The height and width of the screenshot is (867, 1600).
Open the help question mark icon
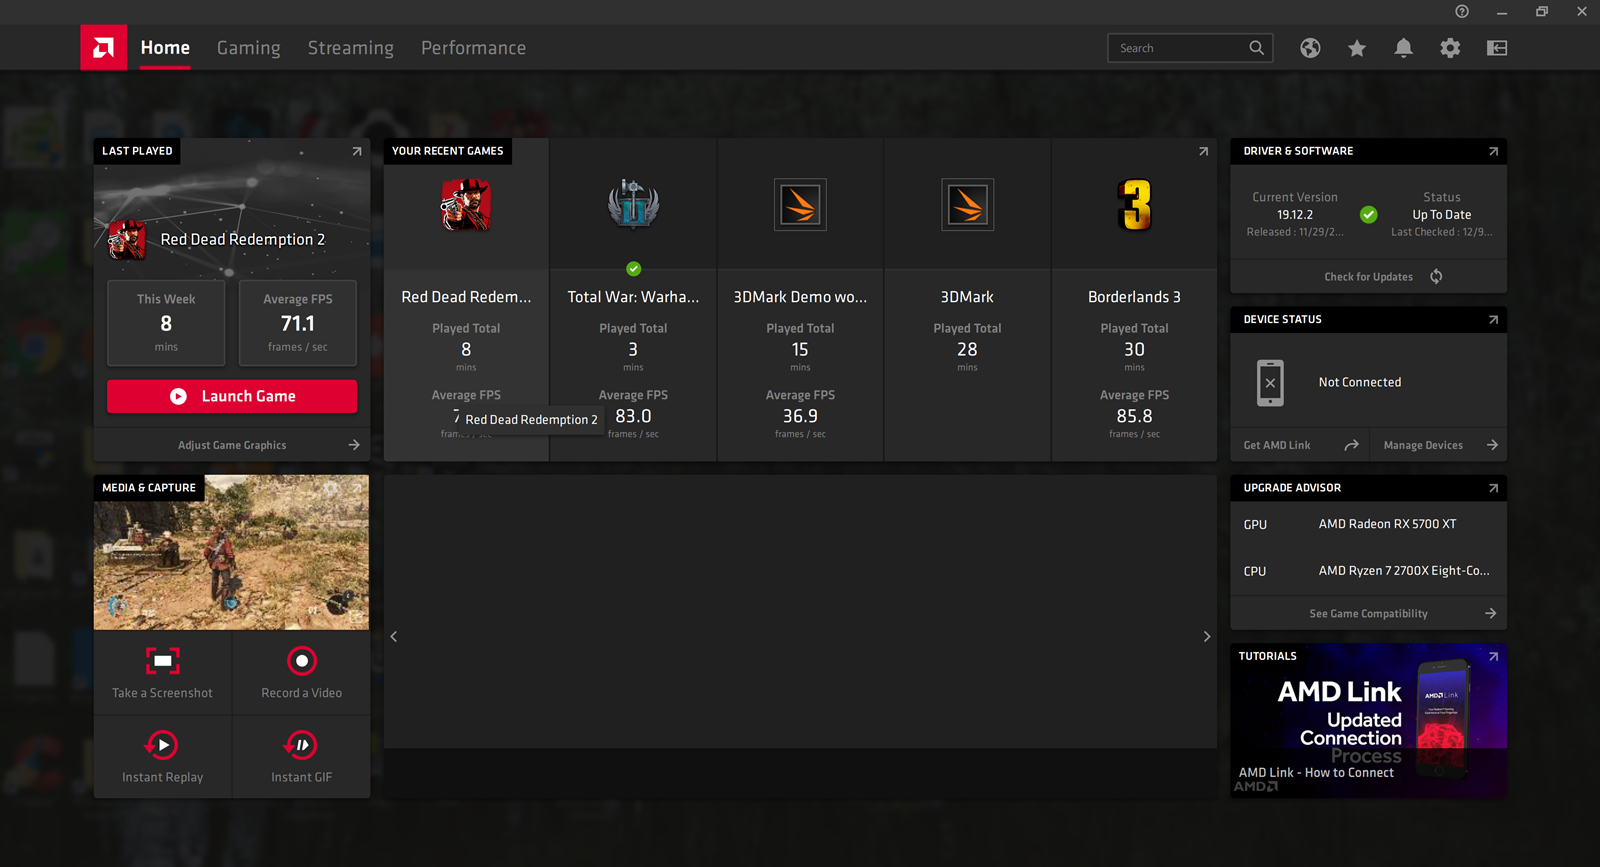[1462, 11]
